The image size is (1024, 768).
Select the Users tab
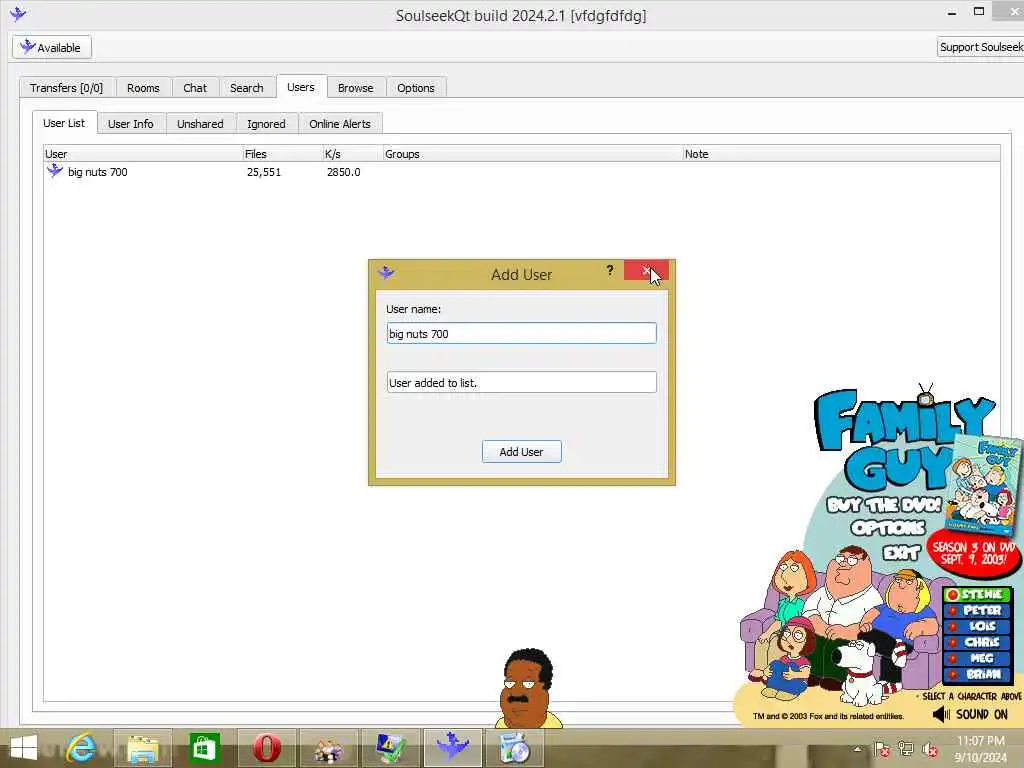pyautogui.click(x=300, y=87)
